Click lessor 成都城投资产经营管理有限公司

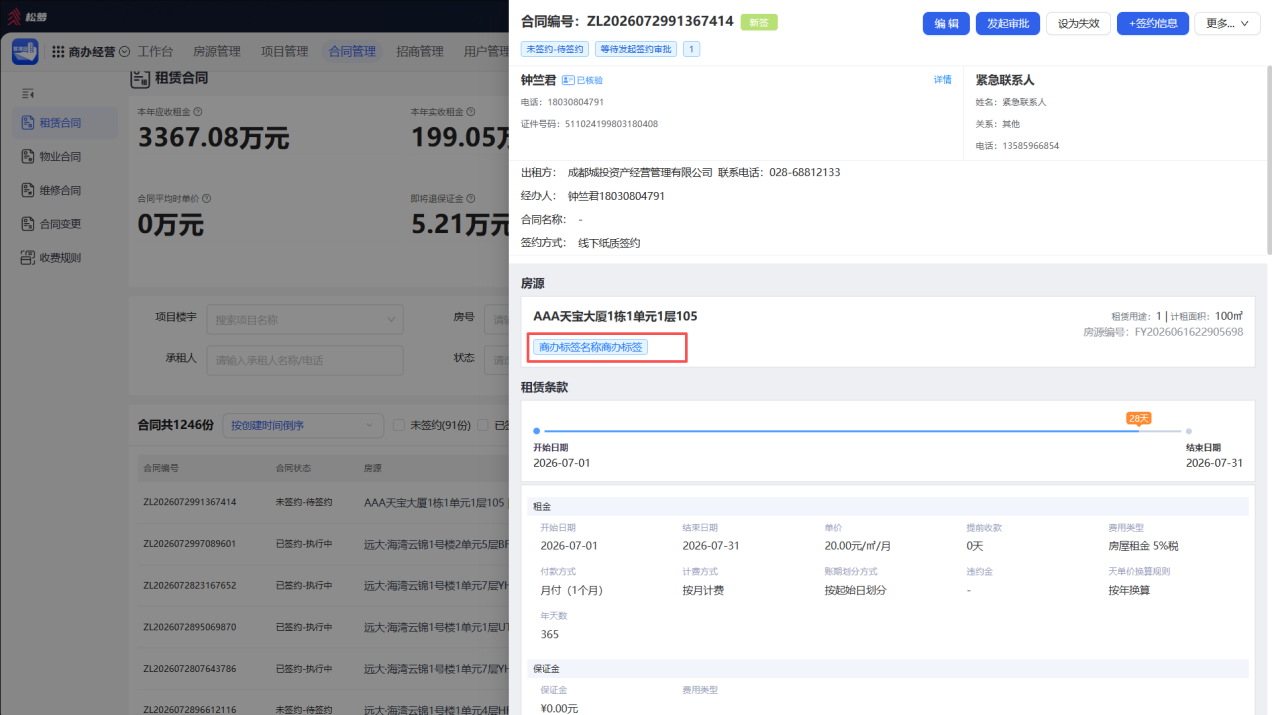coord(640,172)
